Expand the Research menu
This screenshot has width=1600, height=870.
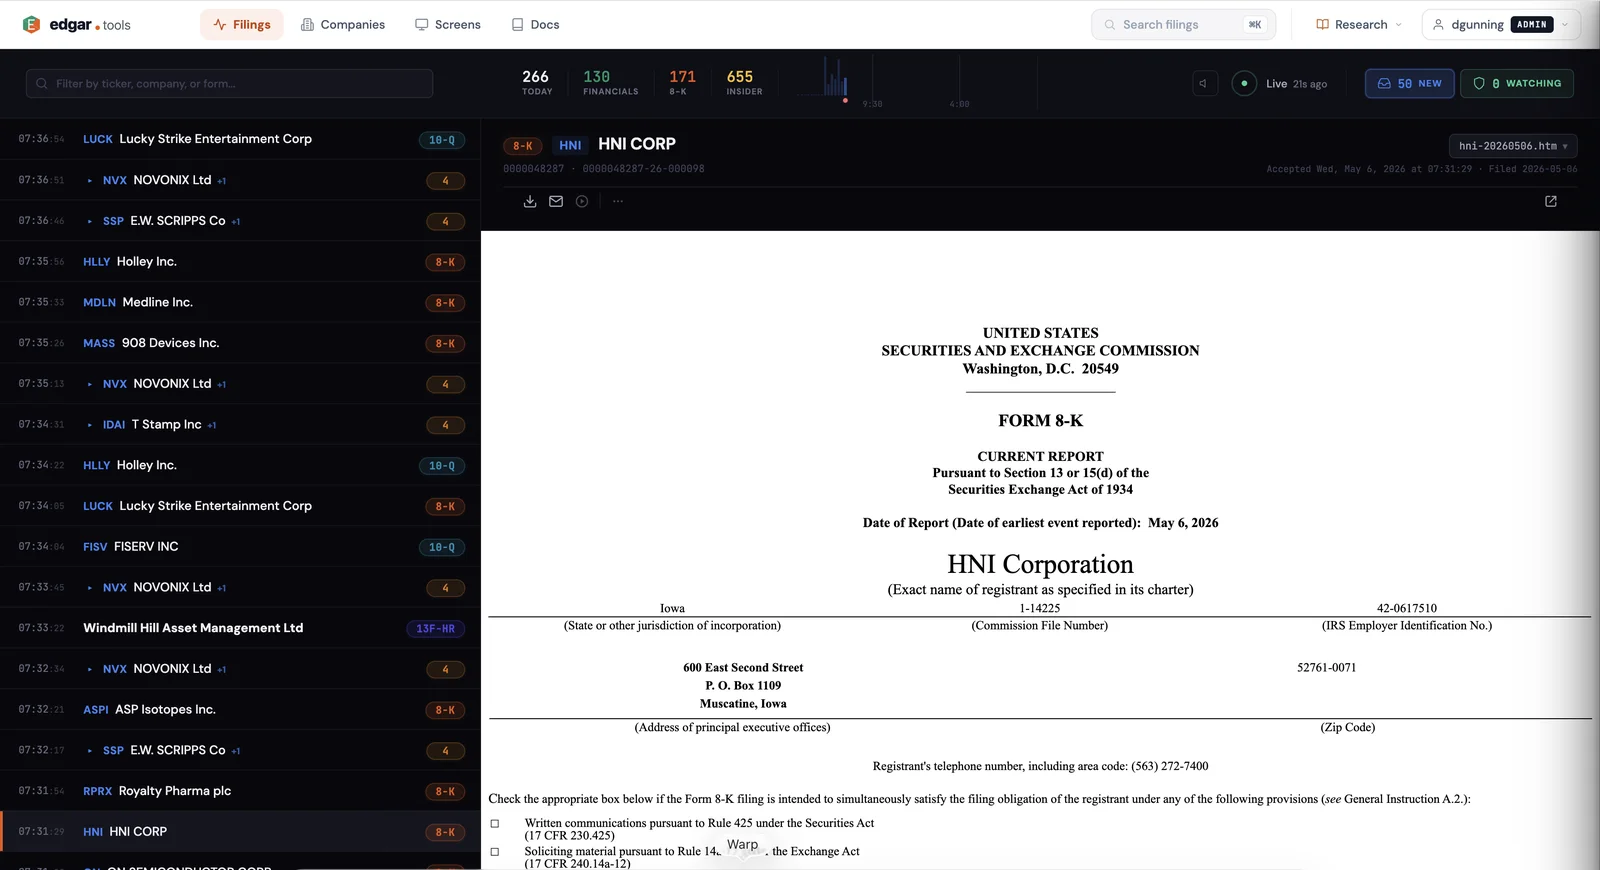click(1359, 24)
